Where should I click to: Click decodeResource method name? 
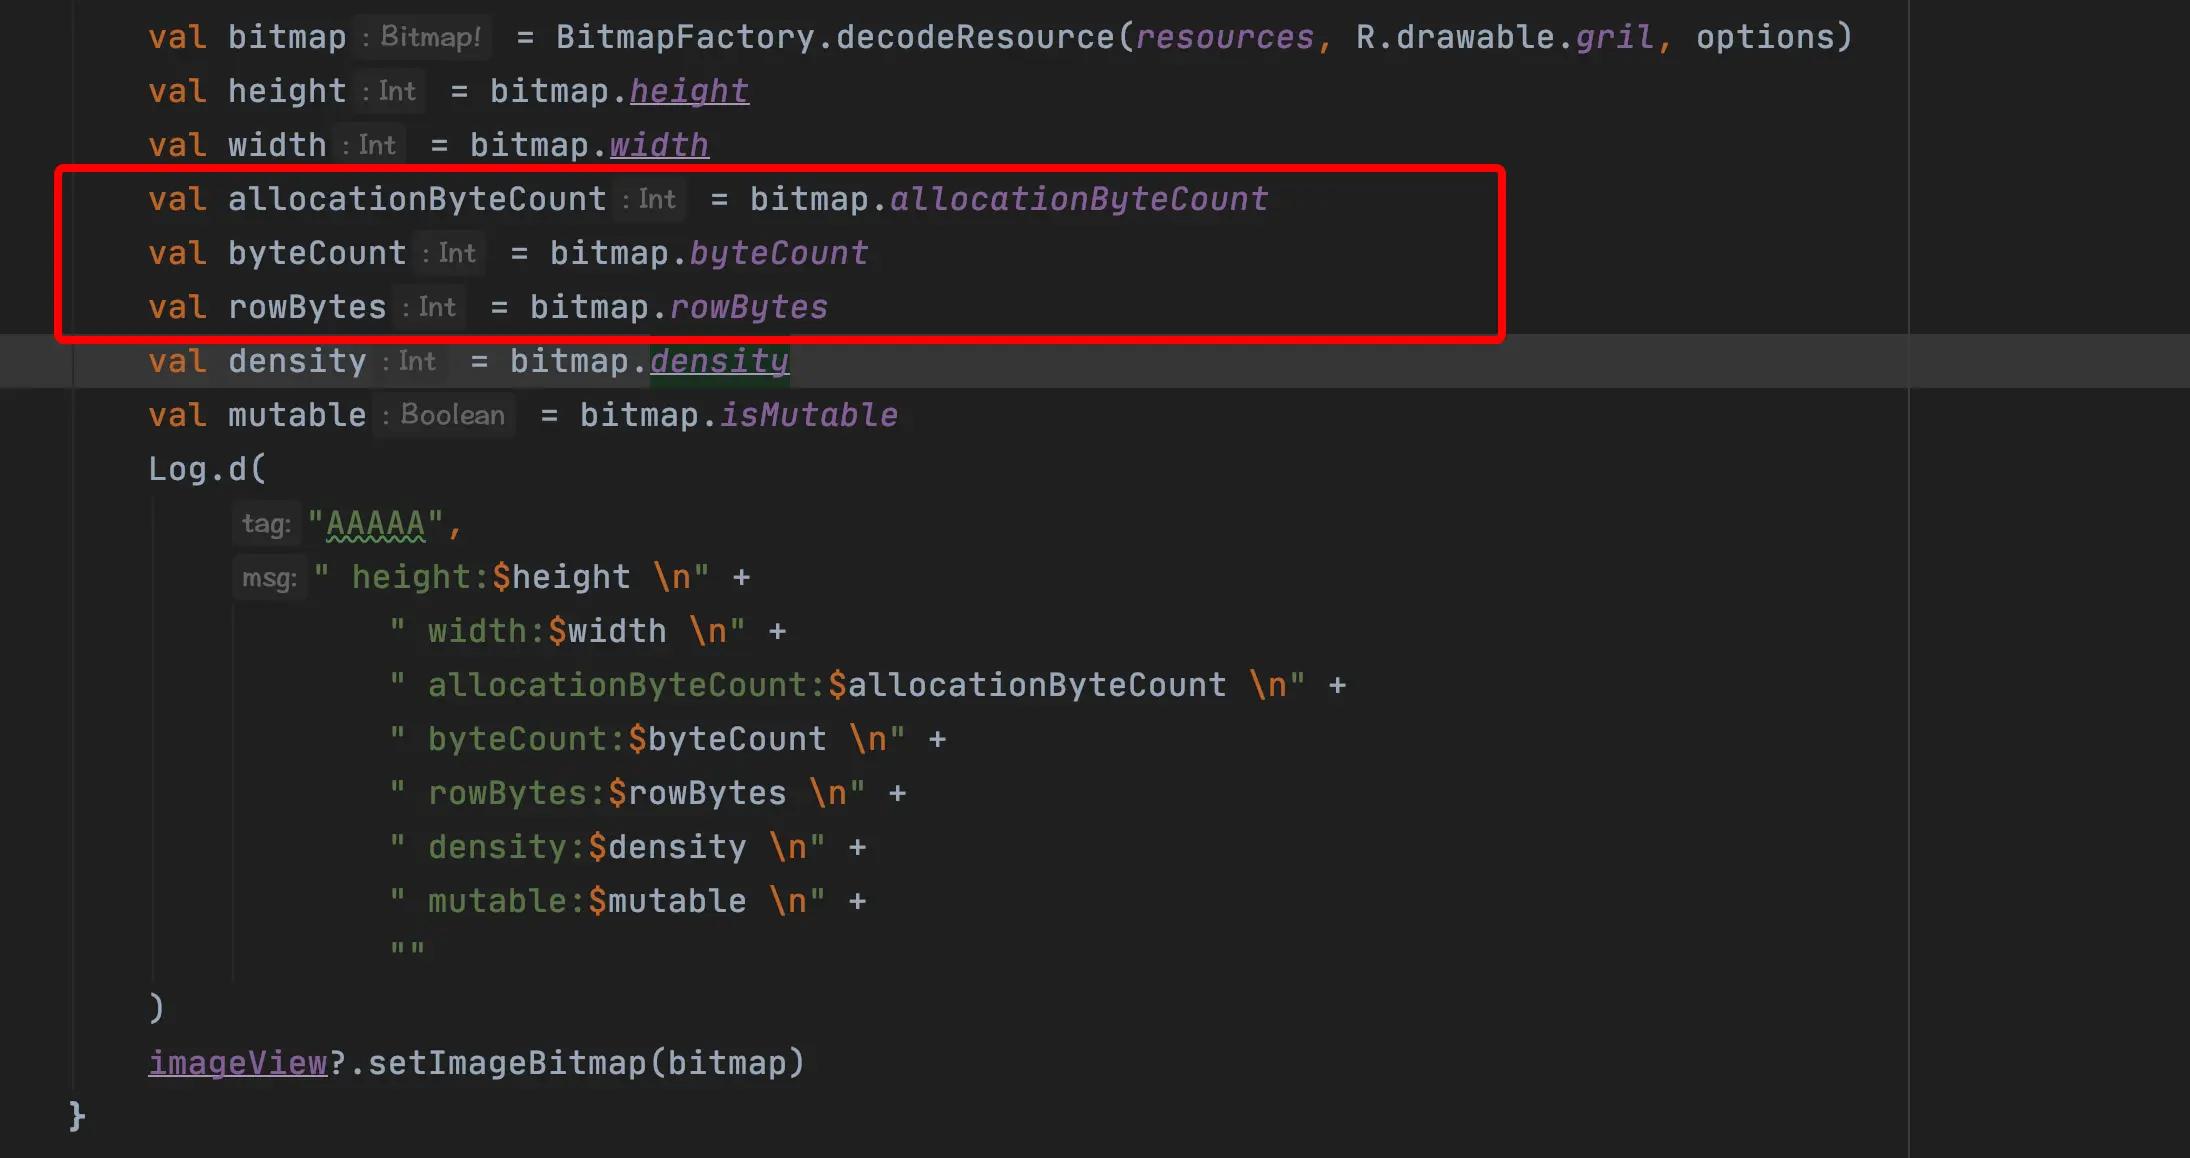(x=974, y=37)
